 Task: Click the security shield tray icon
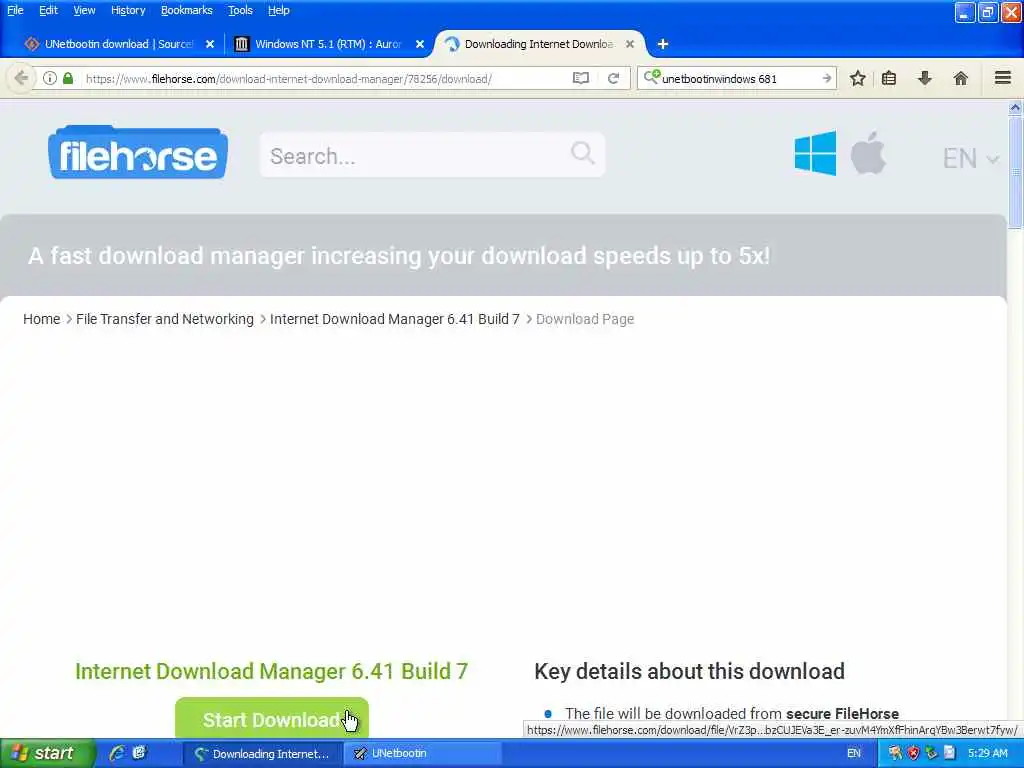[x=913, y=753]
